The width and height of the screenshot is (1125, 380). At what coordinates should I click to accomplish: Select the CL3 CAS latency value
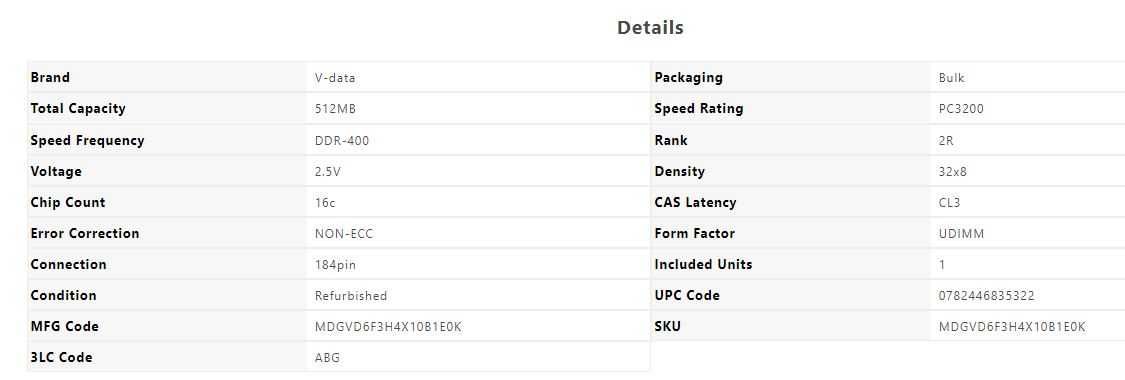(949, 203)
